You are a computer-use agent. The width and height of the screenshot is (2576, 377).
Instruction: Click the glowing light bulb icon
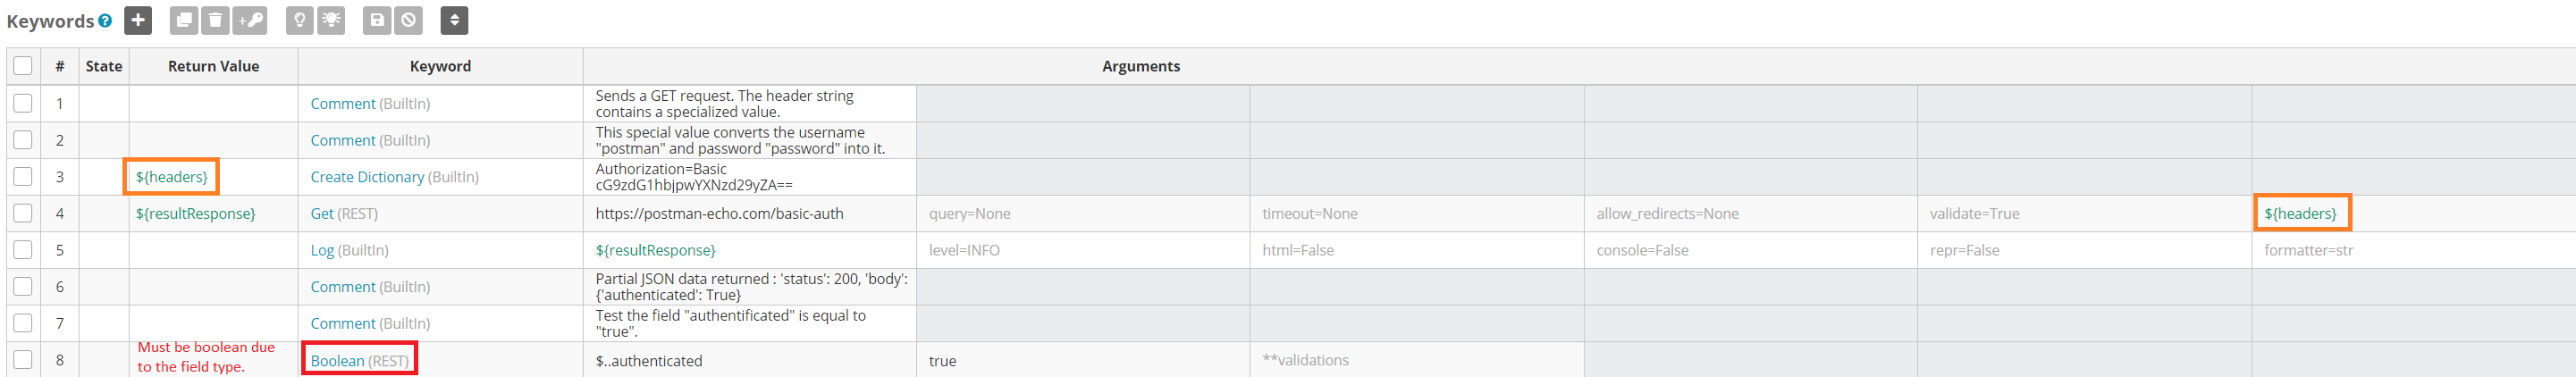click(x=331, y=20)
